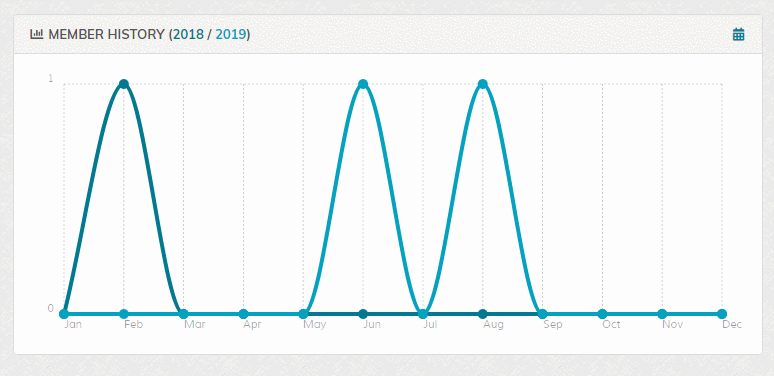Click the zero-value data point at Jul
Viewport: 774px width, 376px height.
coord(423,314)
